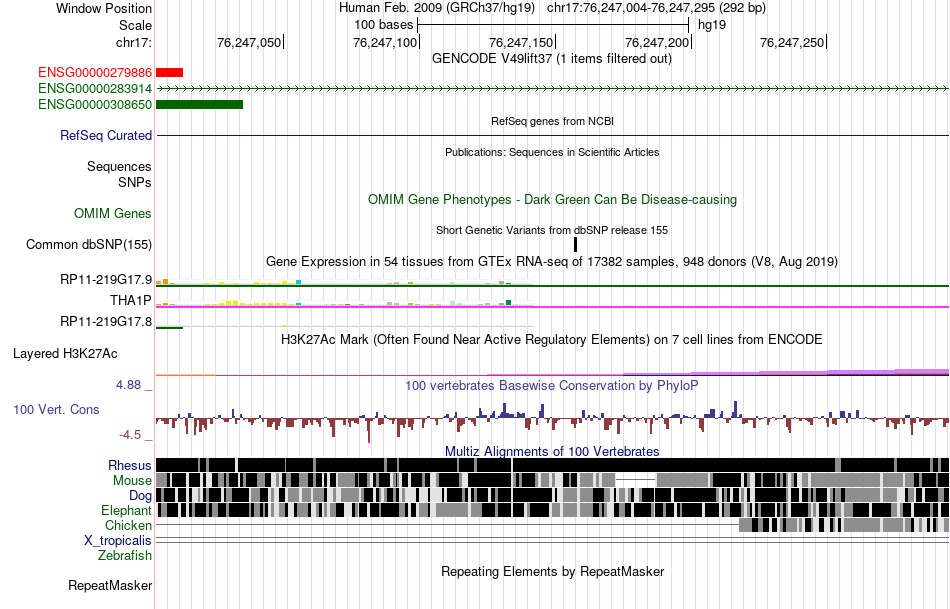
Task: Click the 76,247,150 ruler position
Action: point(521,42)
